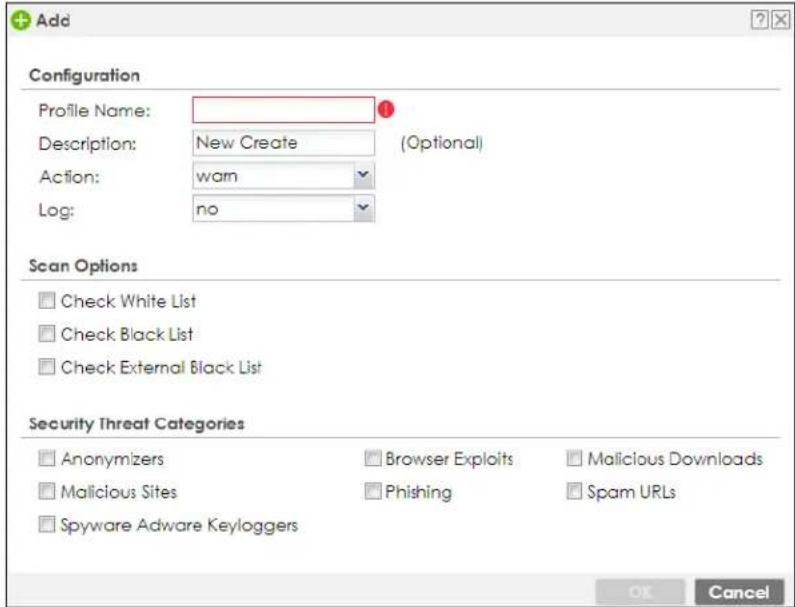
Task: Enable Check External Black List checkbox
Action: 47,367
